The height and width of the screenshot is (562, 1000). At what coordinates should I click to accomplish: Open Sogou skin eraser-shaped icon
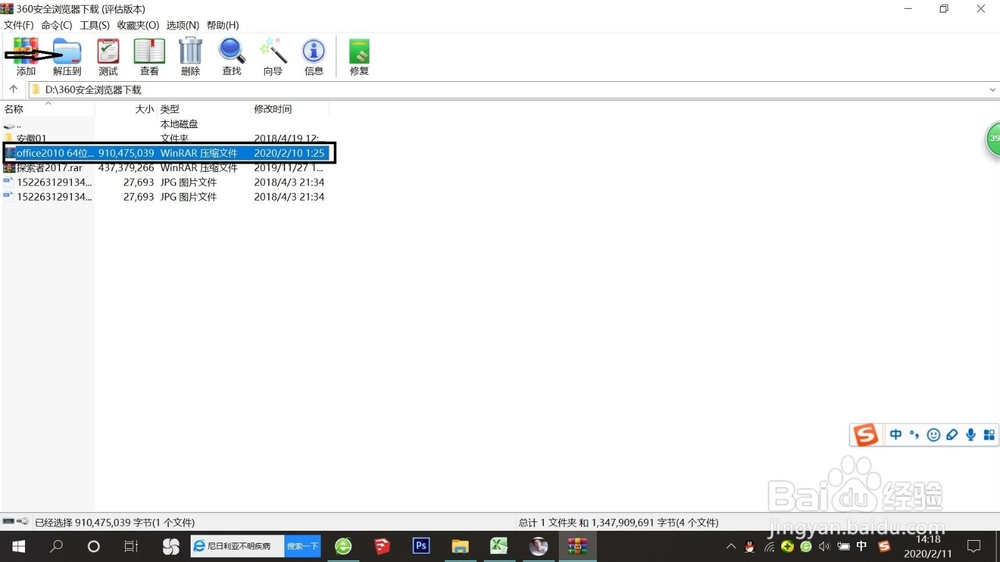952,435
